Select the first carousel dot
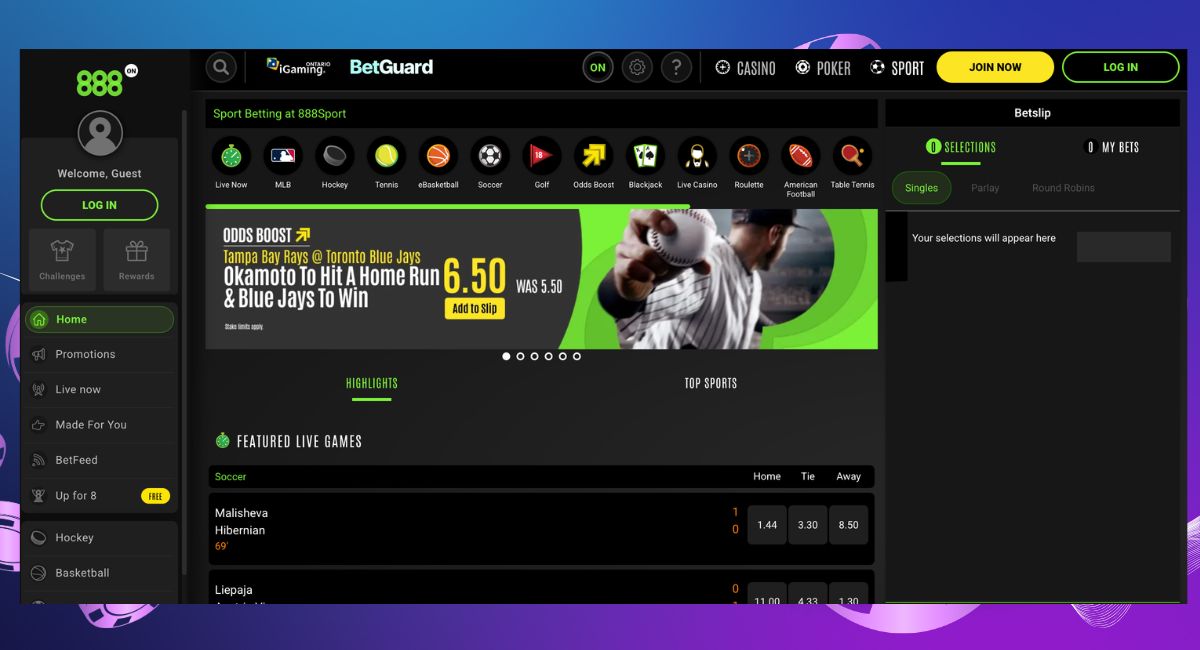This screenshot has width=1200, height=650. pos(506,356)
